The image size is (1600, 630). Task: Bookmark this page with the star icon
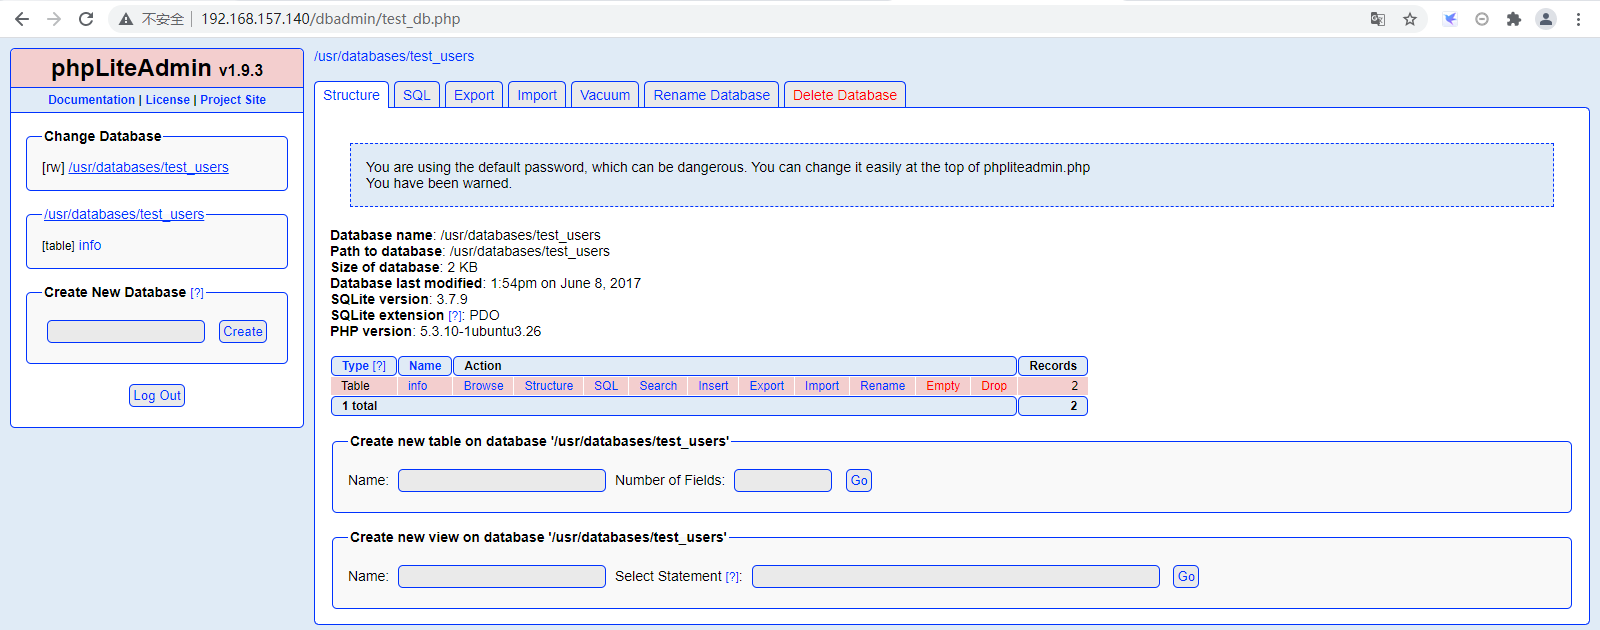click(1410, 19)
